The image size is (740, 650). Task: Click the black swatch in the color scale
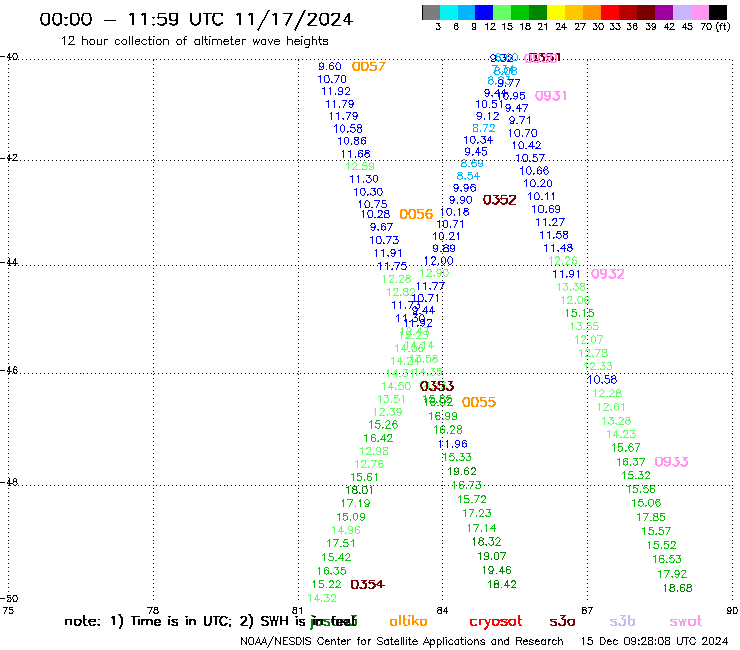tap(718, 12)
